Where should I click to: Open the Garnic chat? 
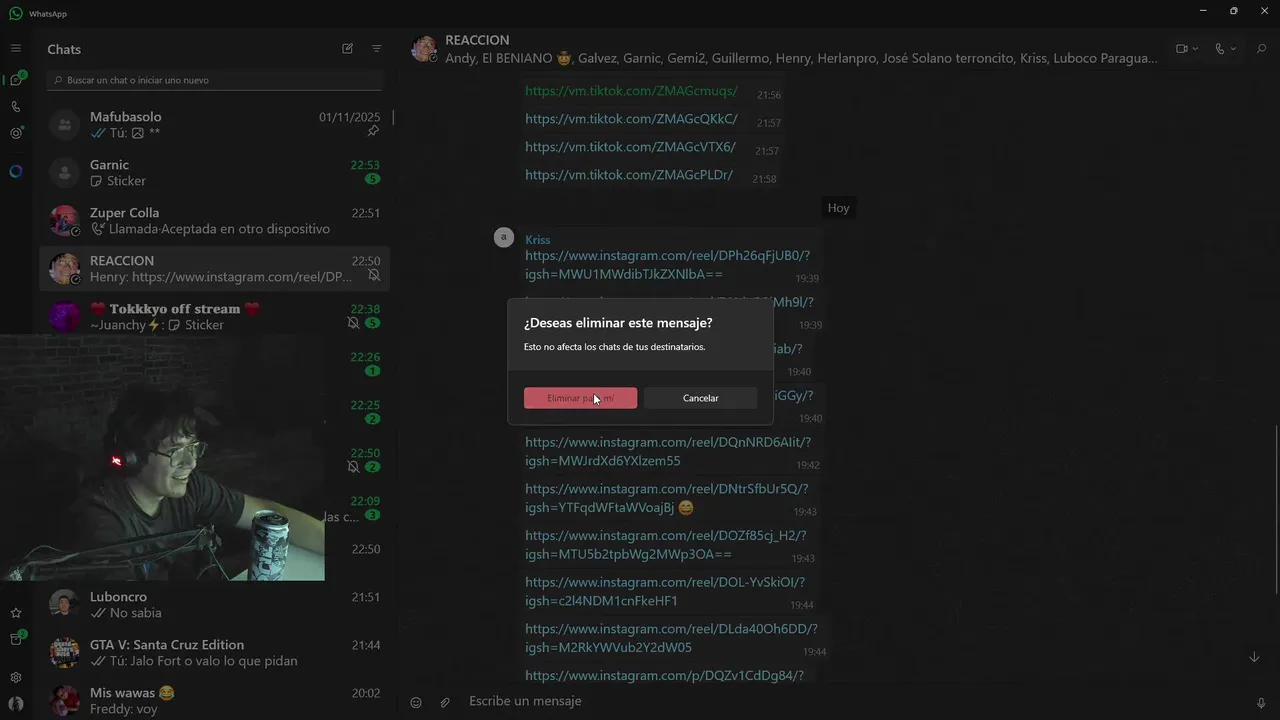(x=214, y=172)
